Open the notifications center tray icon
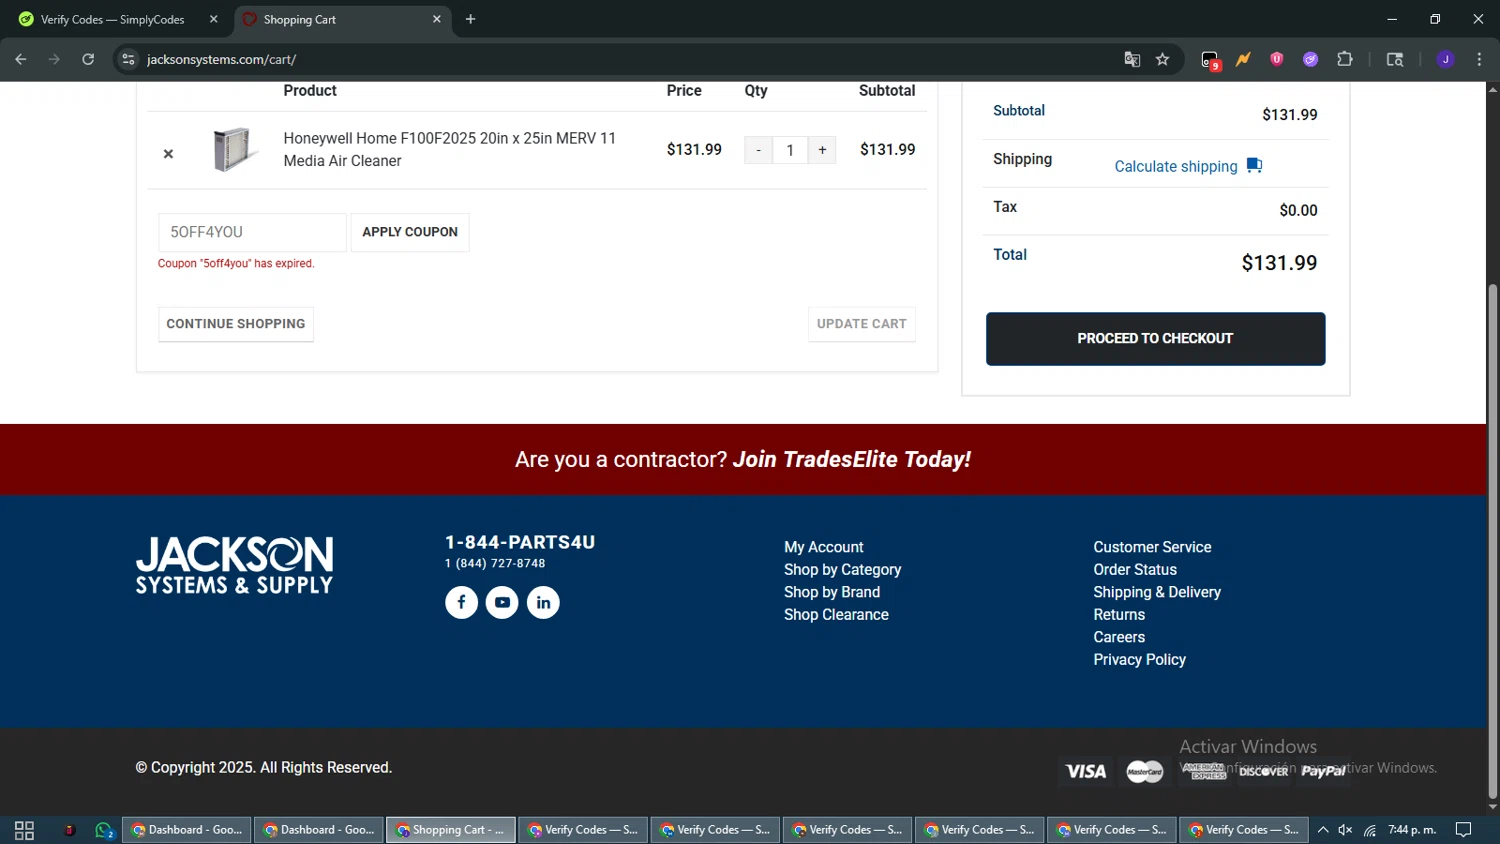Screen dimensions: 1500x844 [x=1463, y=830]
